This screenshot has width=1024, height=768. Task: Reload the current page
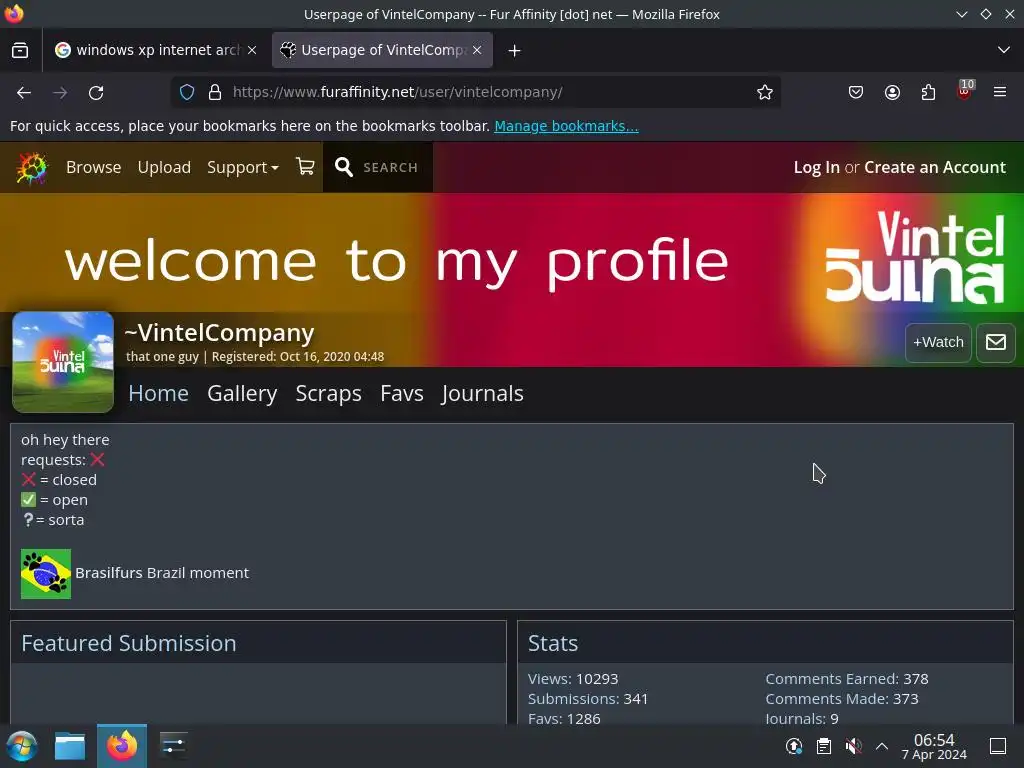coord(96,93)
